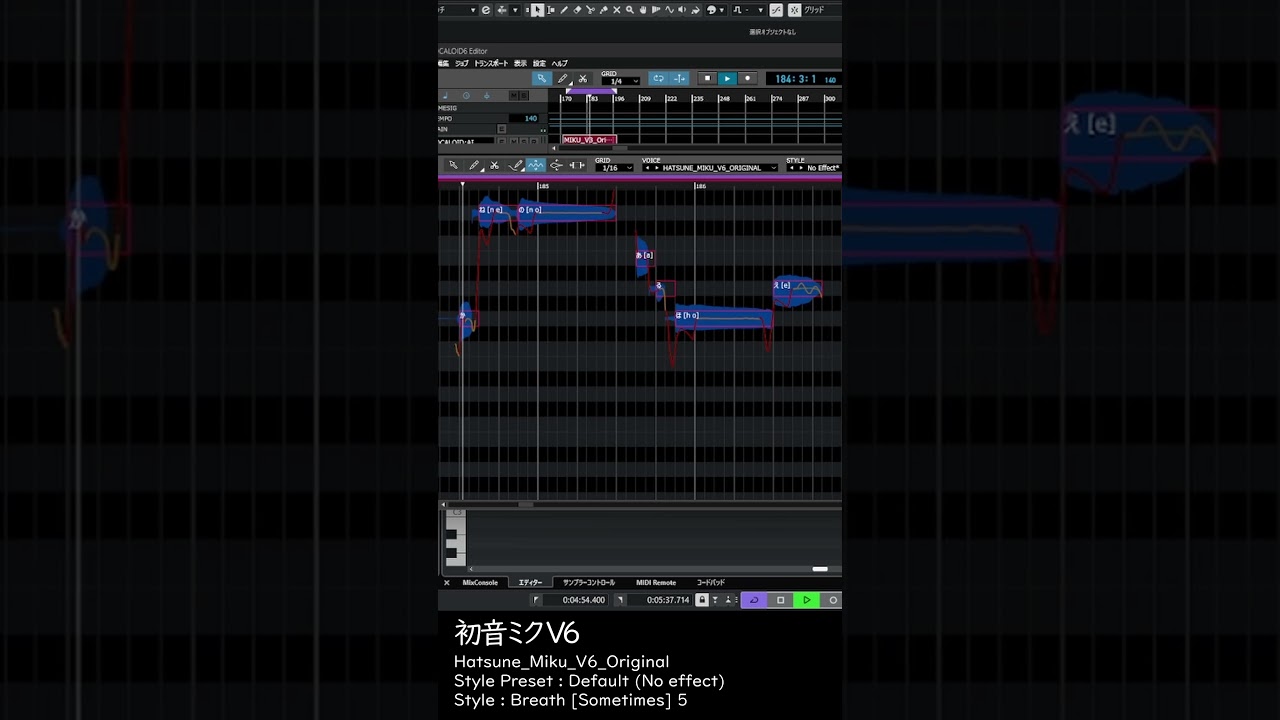
Task: Select the piano roll note split tool
Action: [577, 165]
